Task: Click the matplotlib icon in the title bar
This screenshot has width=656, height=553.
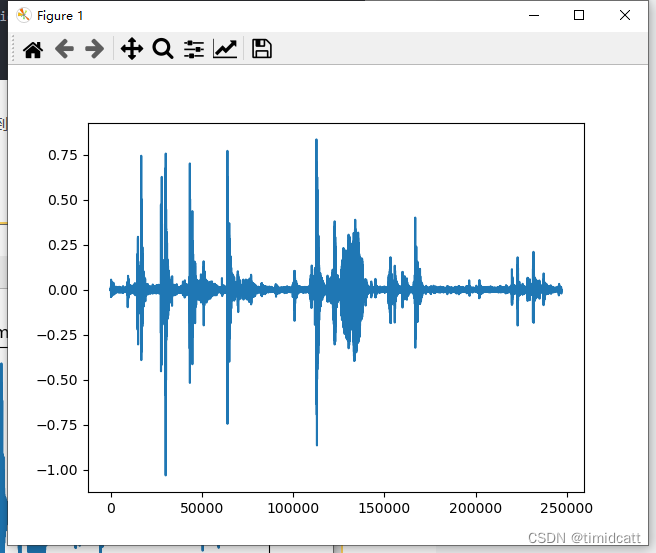Action: click(24, 15)
